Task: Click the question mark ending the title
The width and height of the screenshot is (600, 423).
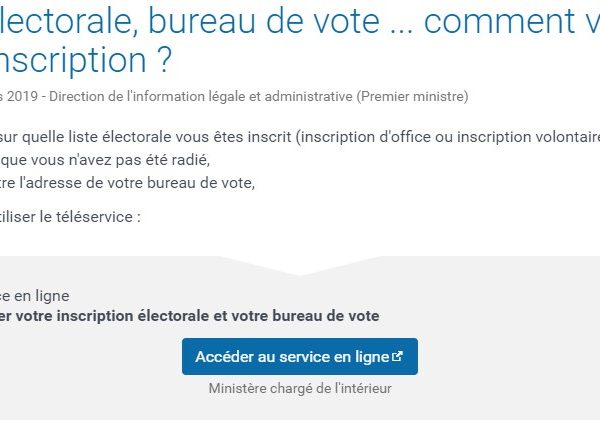Action: 165,60
